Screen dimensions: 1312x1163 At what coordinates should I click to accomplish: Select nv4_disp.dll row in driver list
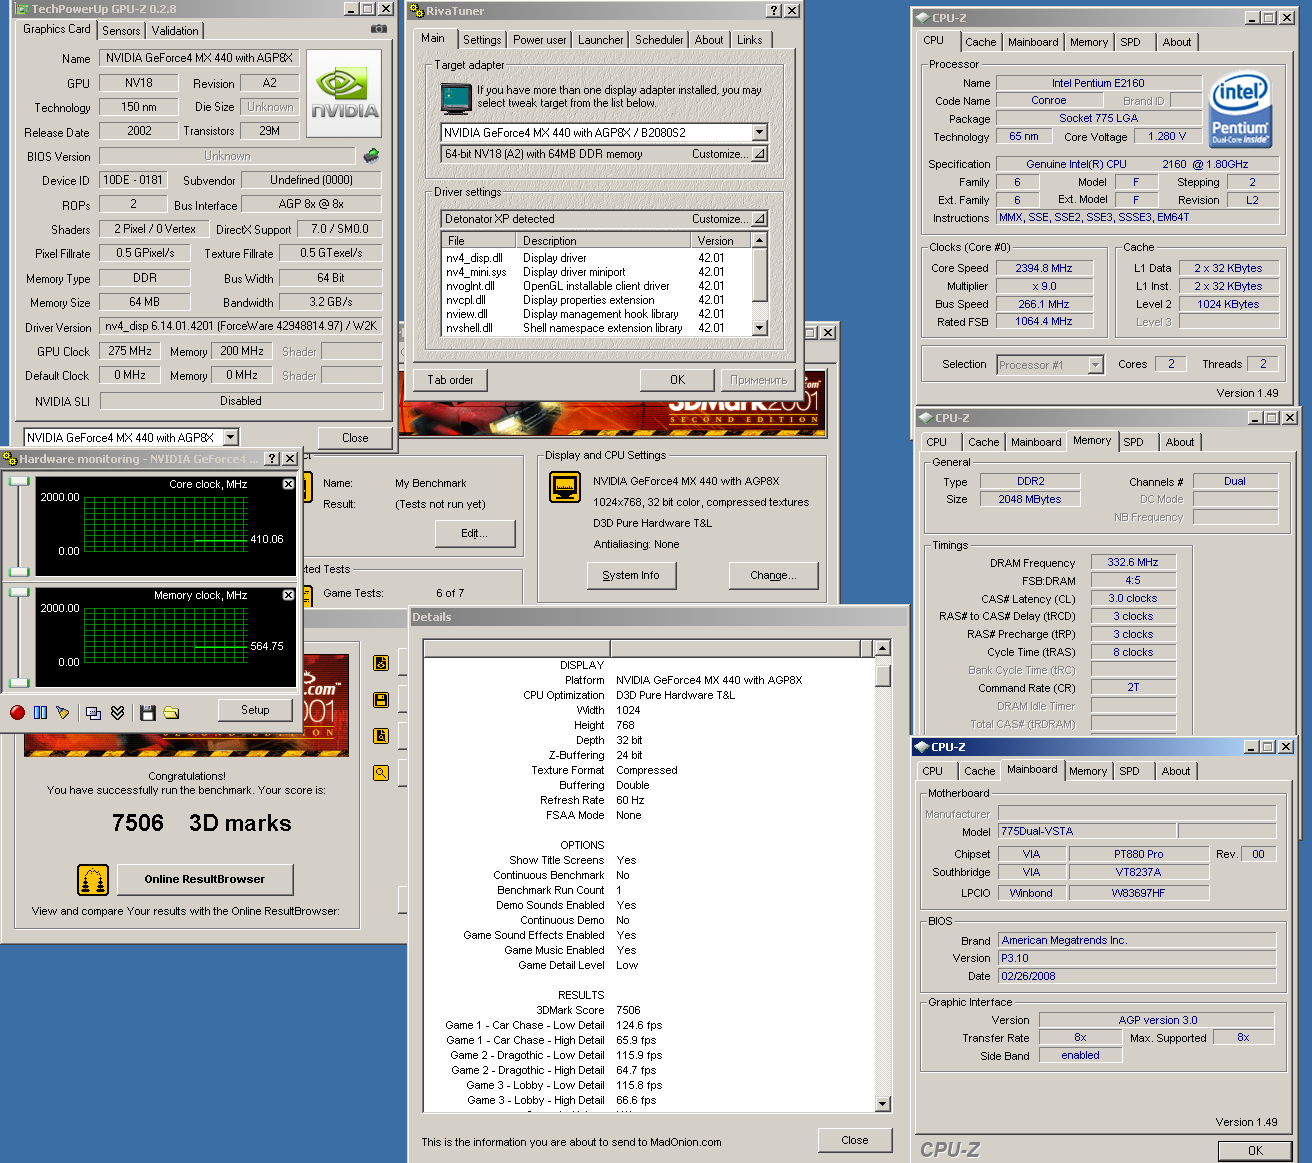[x=598, y=258]
